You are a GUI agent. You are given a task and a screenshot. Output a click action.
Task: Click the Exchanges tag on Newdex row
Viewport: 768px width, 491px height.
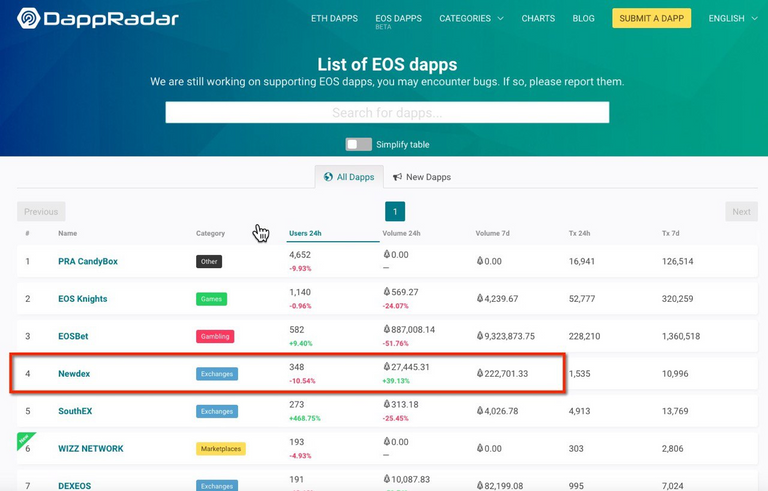click(216, 374)
